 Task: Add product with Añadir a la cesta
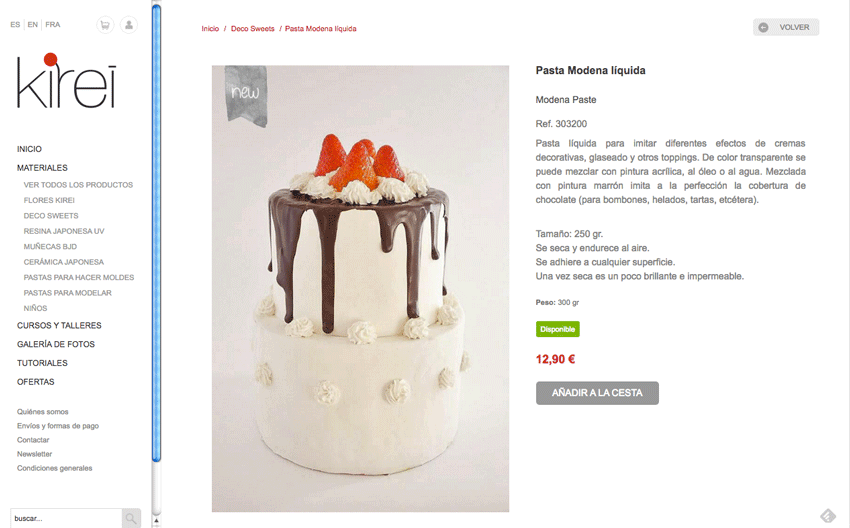(x=597, y=393)
